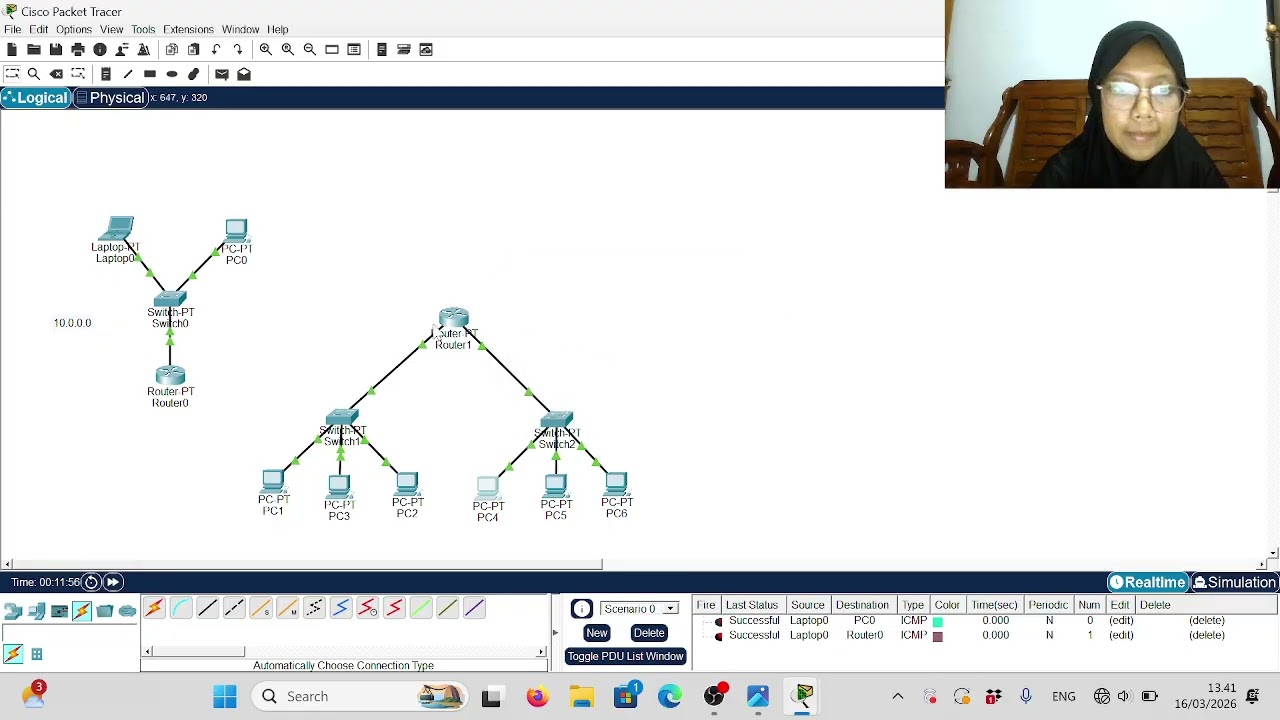Delete the Laptop0 to Router0 PDU
This screenshot has height=720, width=1280.
coord(1207,636)
